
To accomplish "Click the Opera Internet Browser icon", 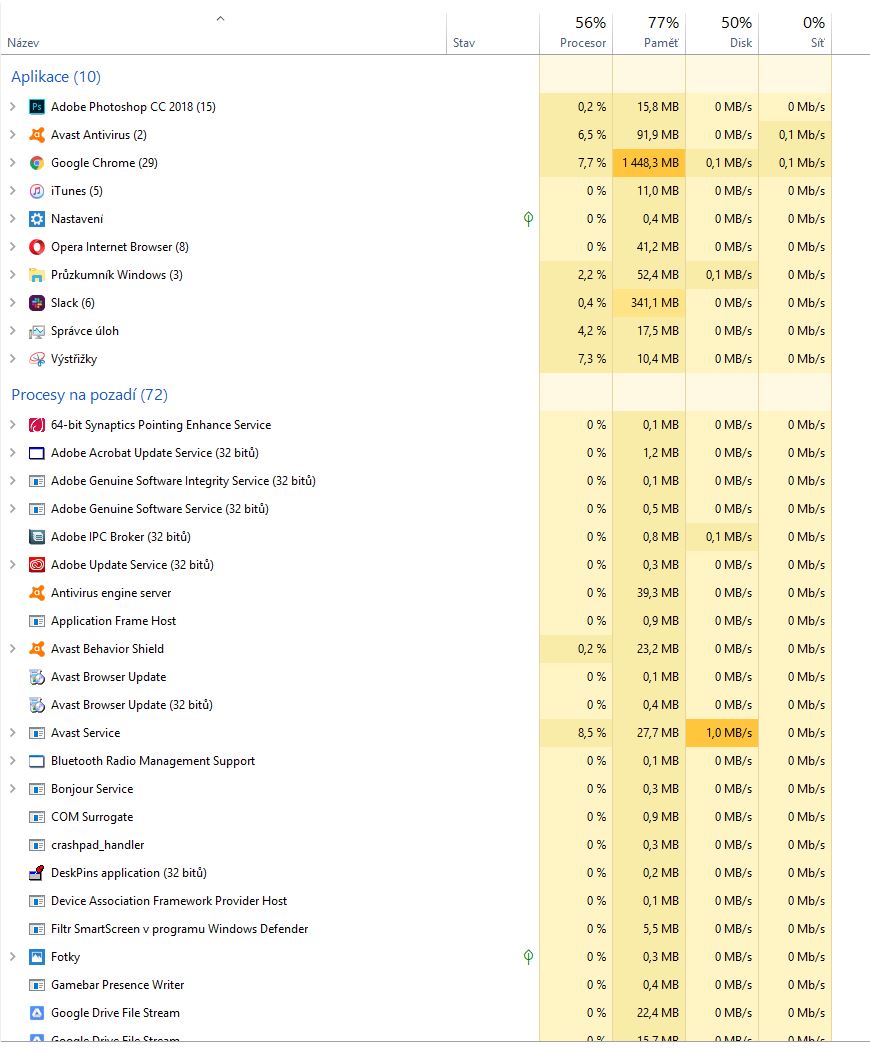I will point(37,247).
